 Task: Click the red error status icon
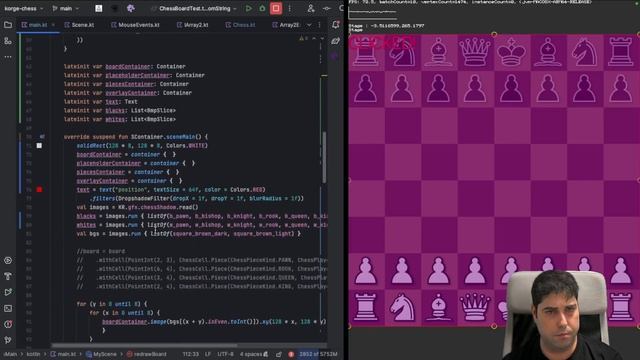point(291,354)
